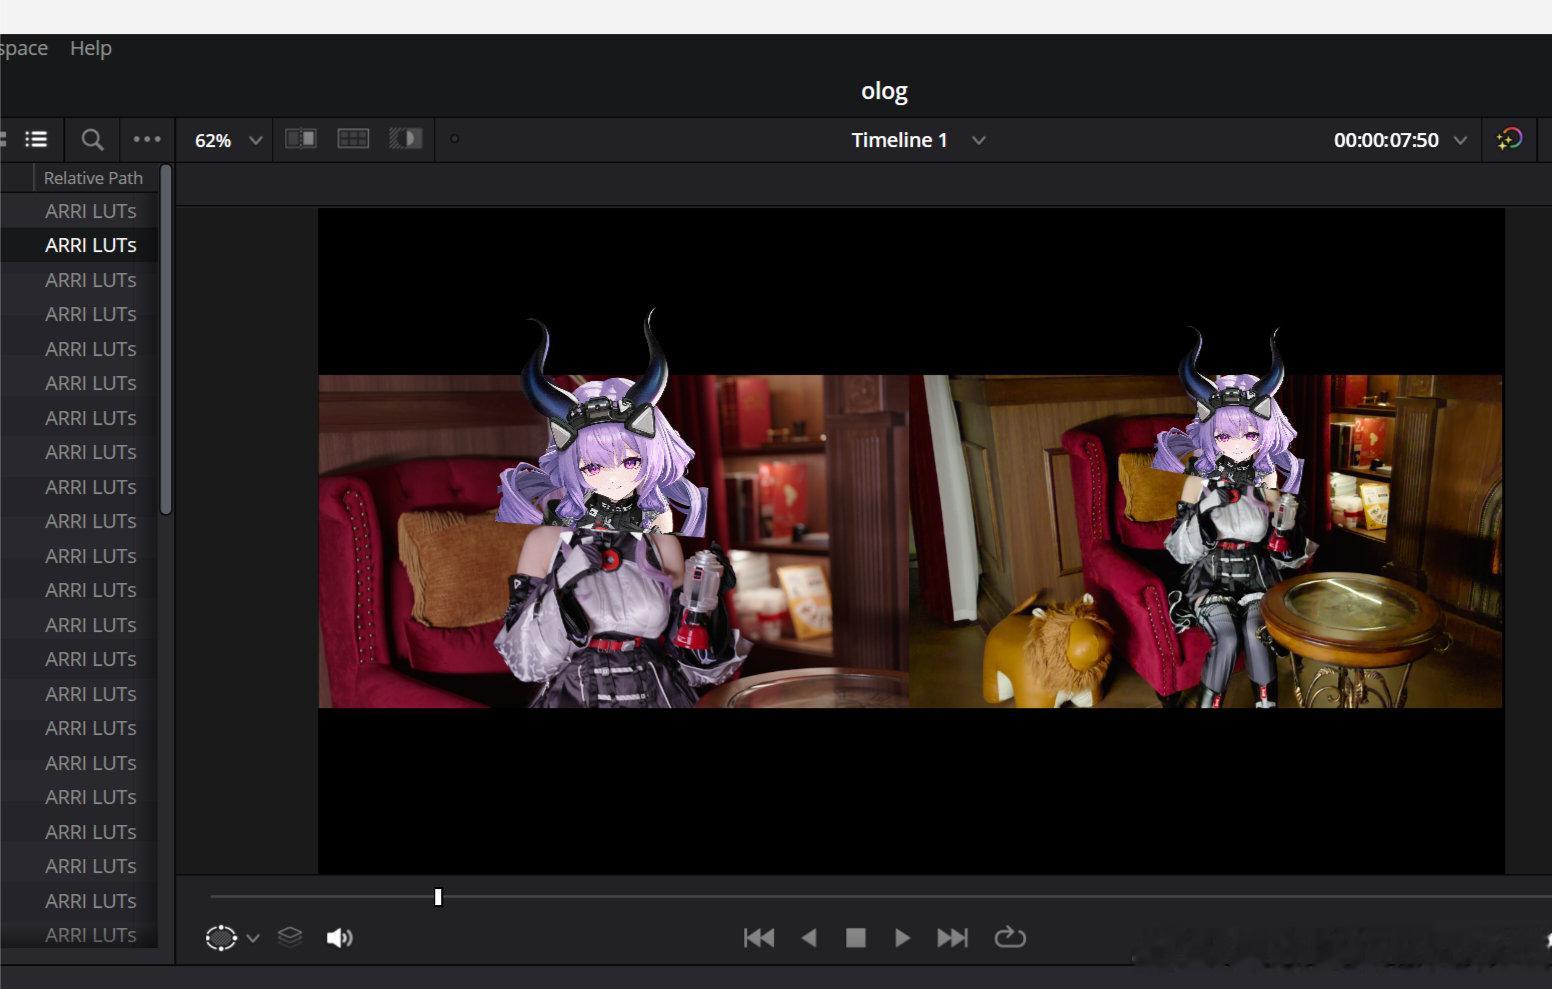Screen dimensions: 1552x989
Task: Click the stacked layers overlay icon
Action: coord(290,937)
